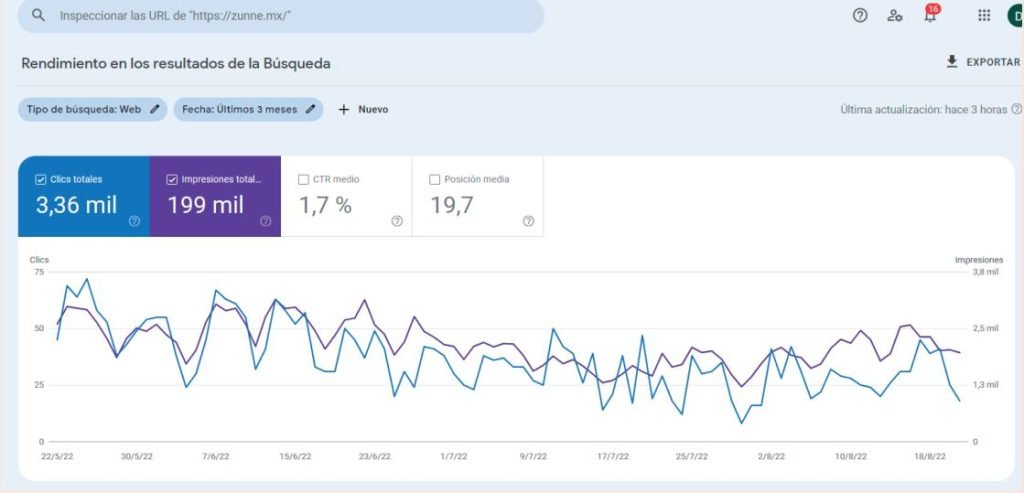Open the Tipo de búsqueda: Web filter
The image size is (1024, 493).
click(x=84, y=109)
